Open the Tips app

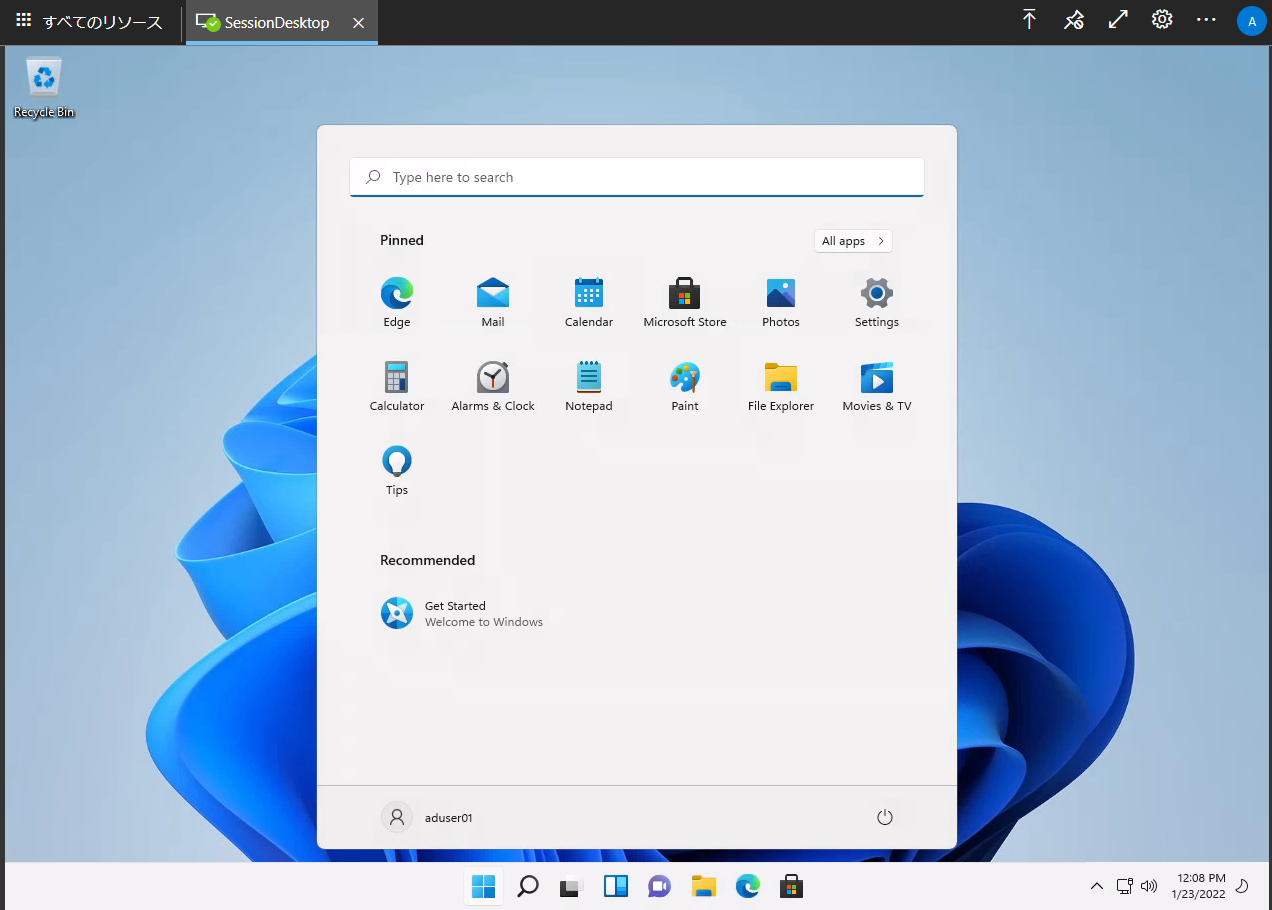397,471
